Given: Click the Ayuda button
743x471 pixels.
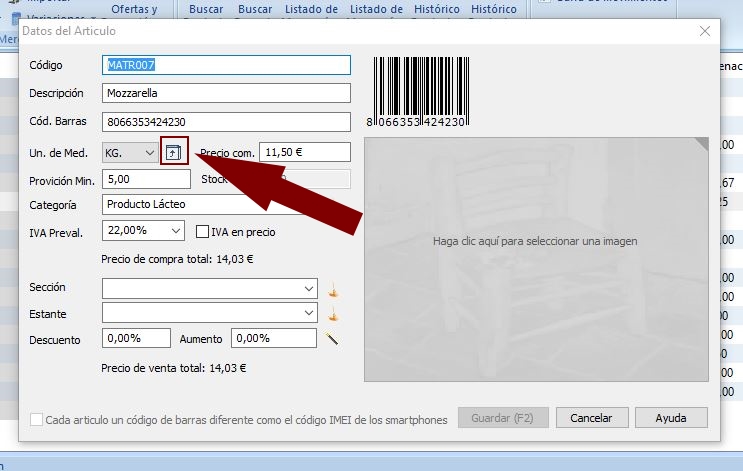Looking at the screenshot, I should (671, 418).
